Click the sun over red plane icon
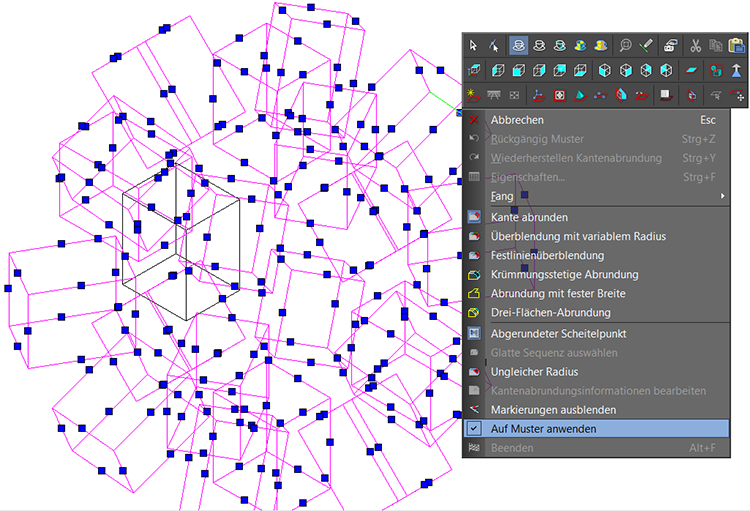Image resolution: width=750 pixels, height=511 pixels. [474, 95]
